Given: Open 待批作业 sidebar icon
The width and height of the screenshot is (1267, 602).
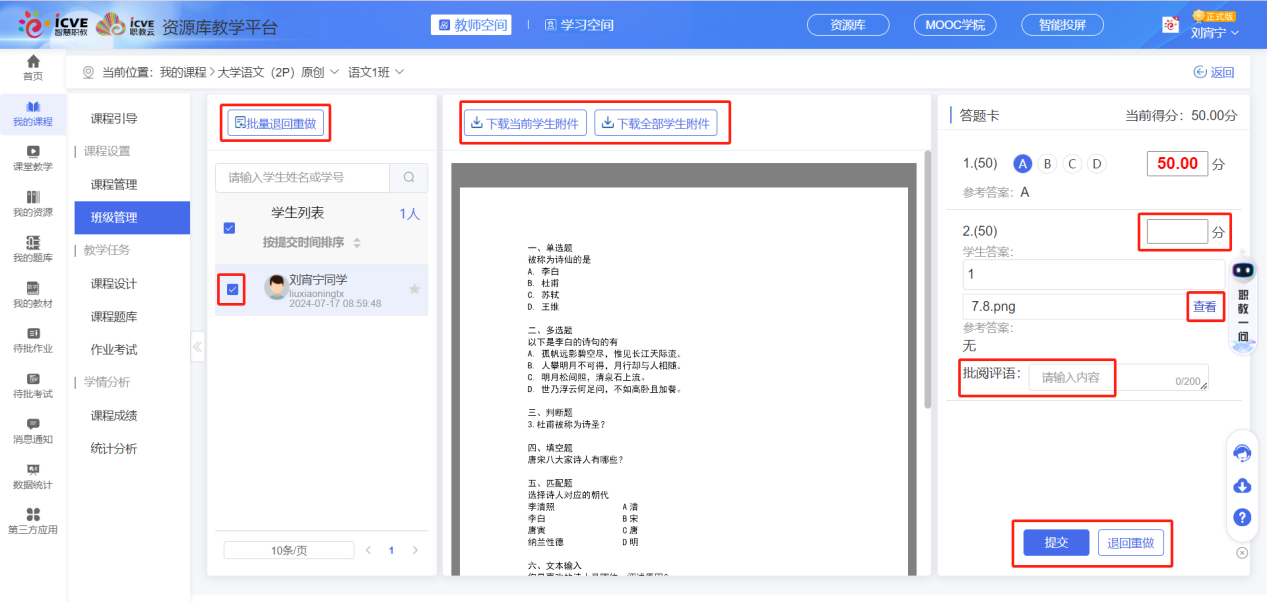Looking at the screenshot, I should pyautogui.click(x=33, y=333).
